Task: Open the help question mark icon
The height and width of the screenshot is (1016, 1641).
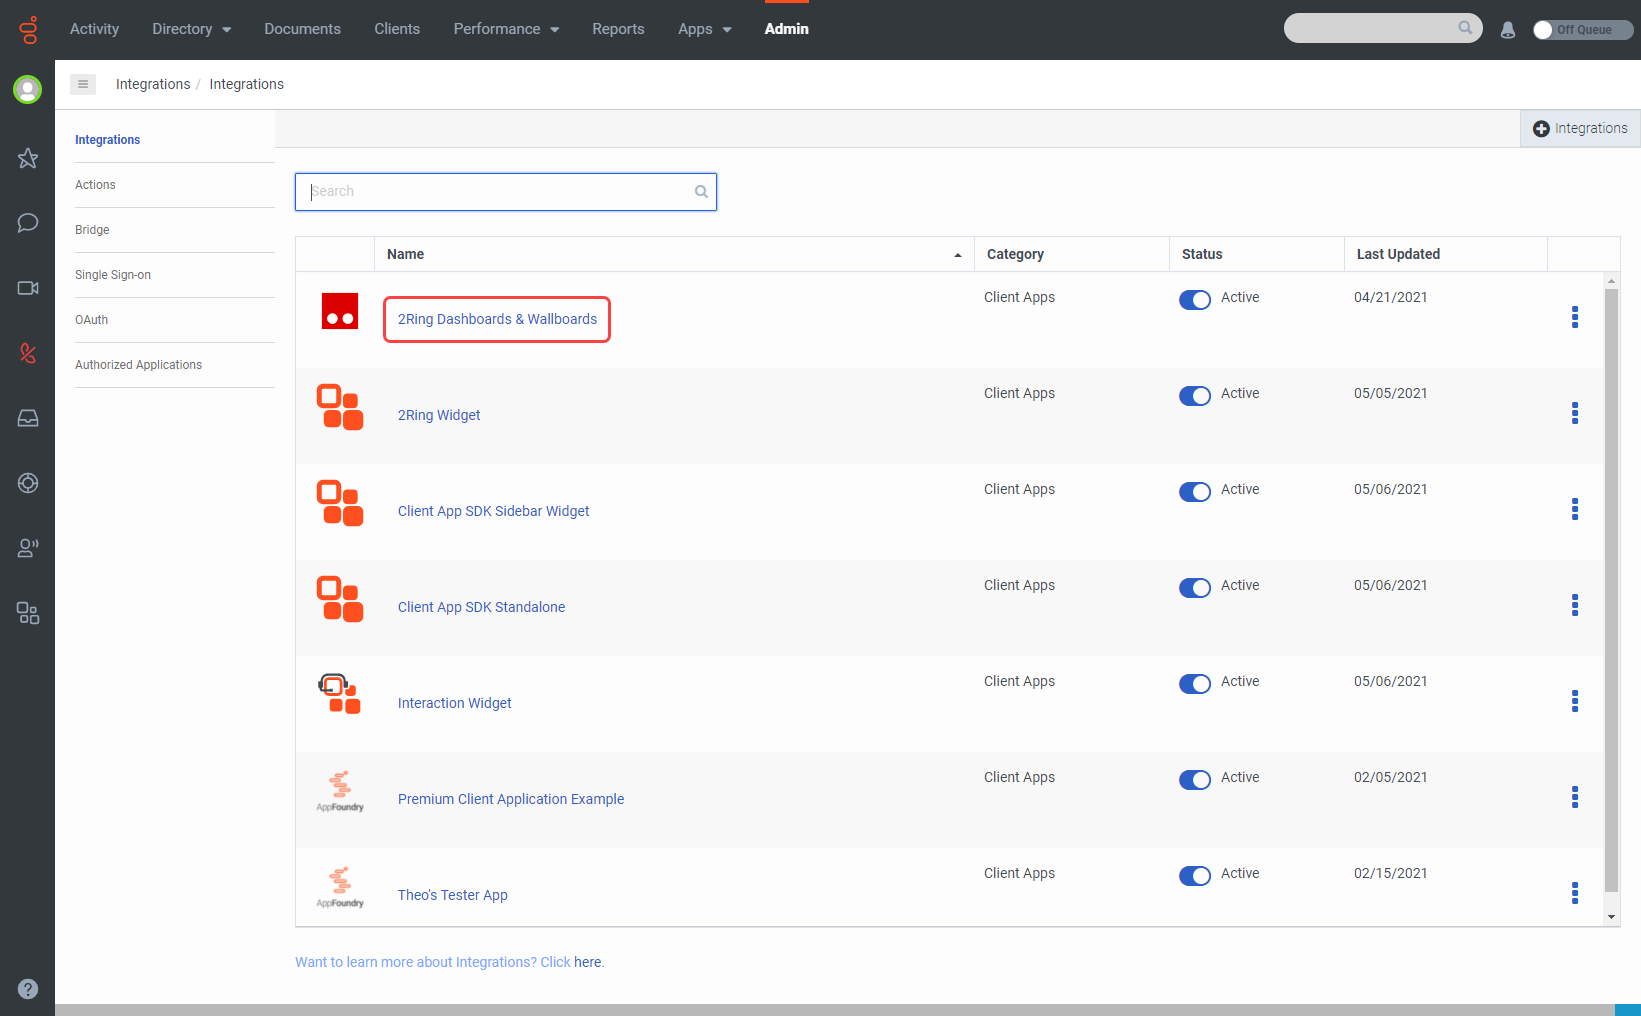Action: pos(28,989)
